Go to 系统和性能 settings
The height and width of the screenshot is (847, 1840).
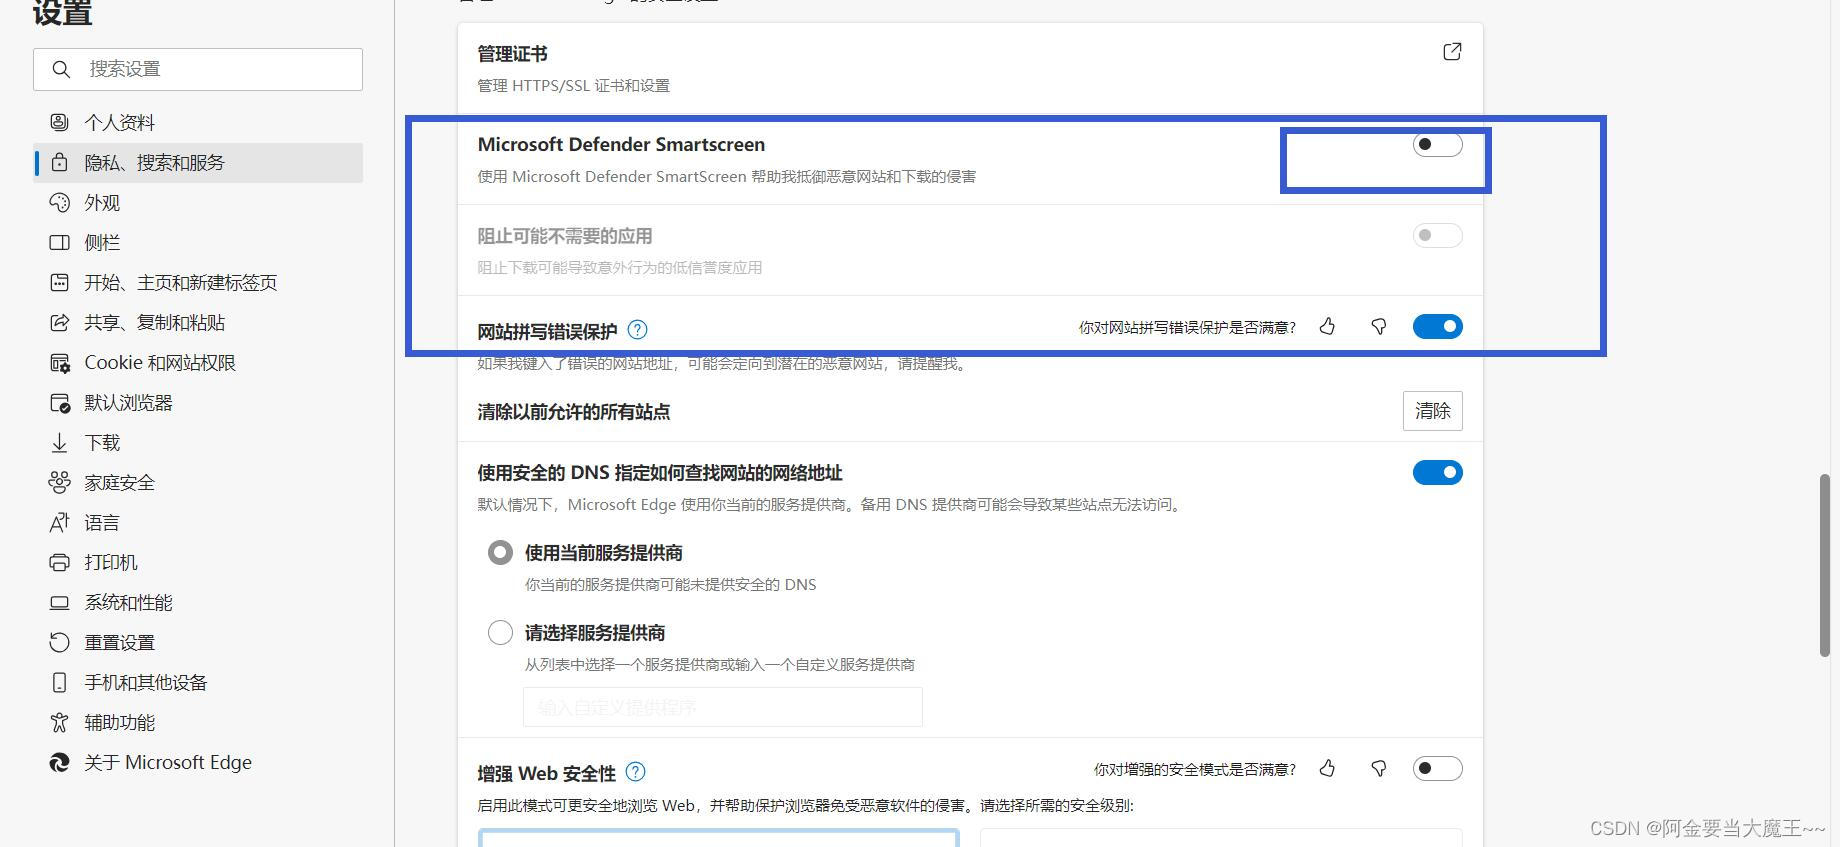point(198,602)
